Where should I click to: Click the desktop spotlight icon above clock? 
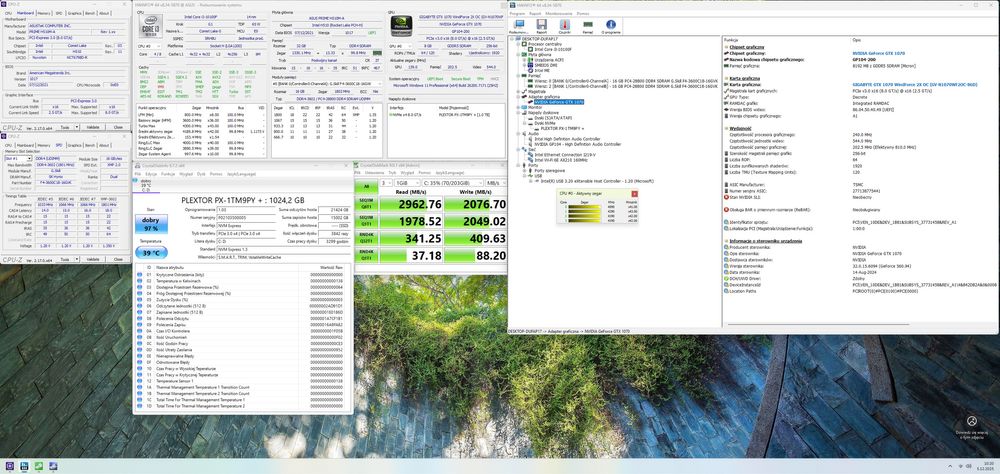point(971,421)
